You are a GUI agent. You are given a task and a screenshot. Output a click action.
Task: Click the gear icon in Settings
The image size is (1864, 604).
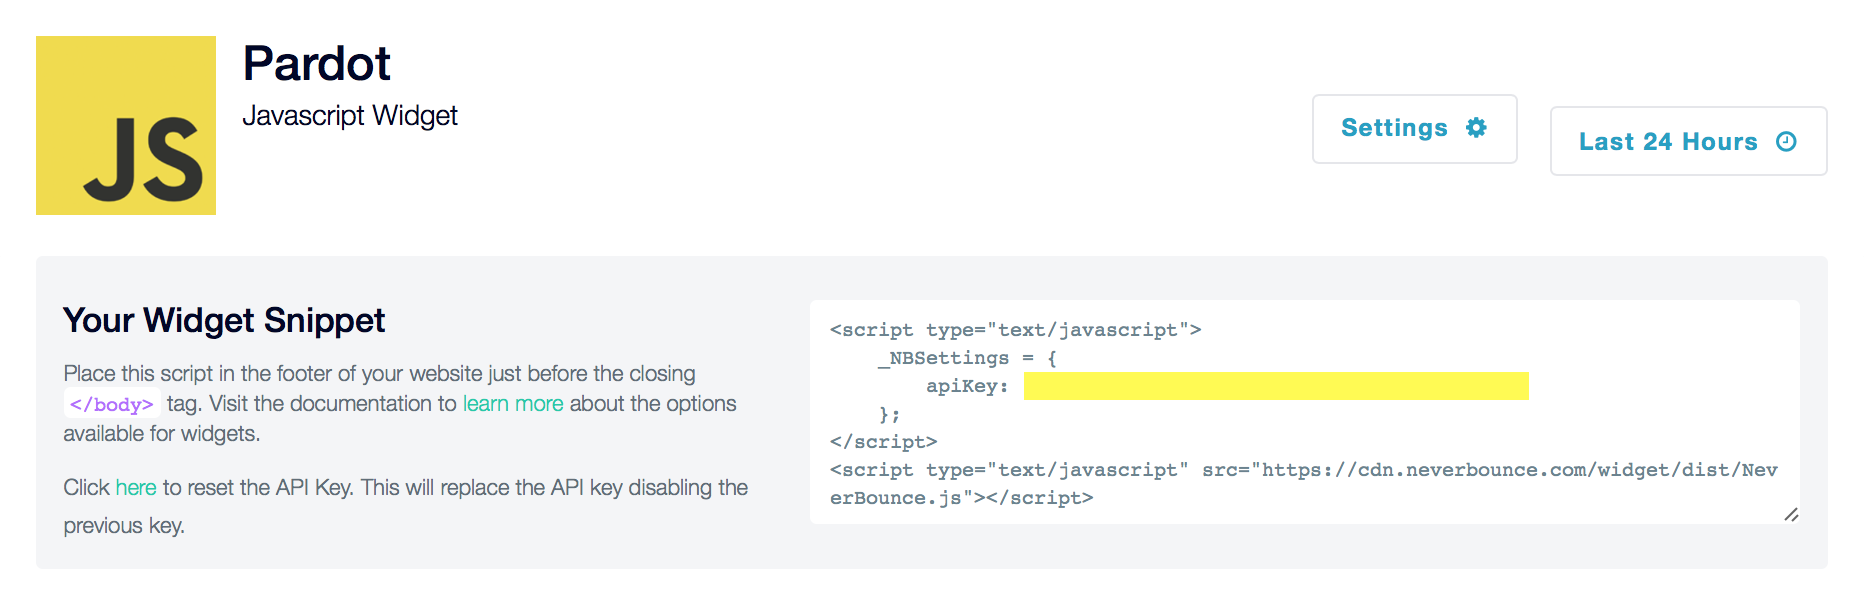click(1476, 128)
